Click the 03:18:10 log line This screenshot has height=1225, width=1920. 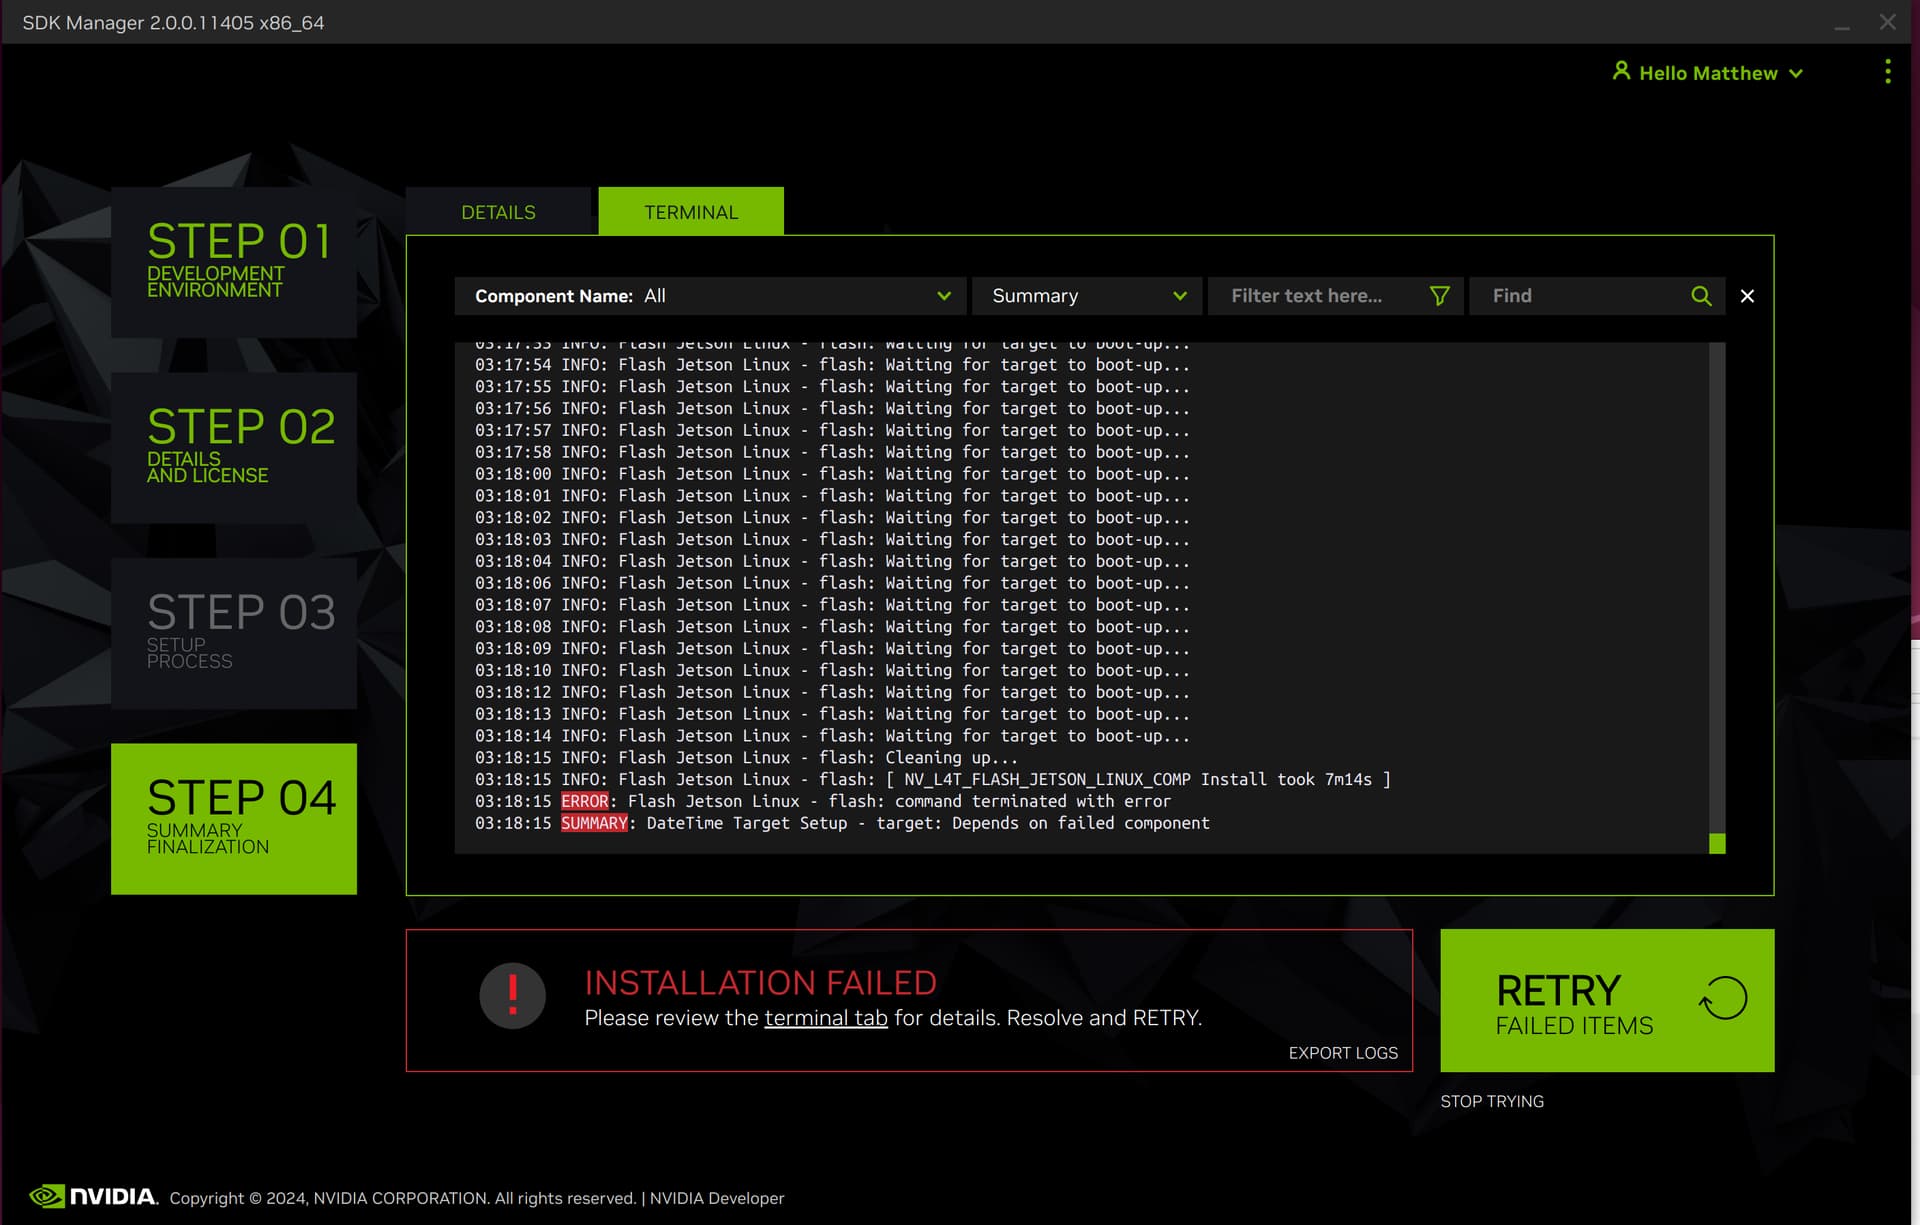point(832,670)
